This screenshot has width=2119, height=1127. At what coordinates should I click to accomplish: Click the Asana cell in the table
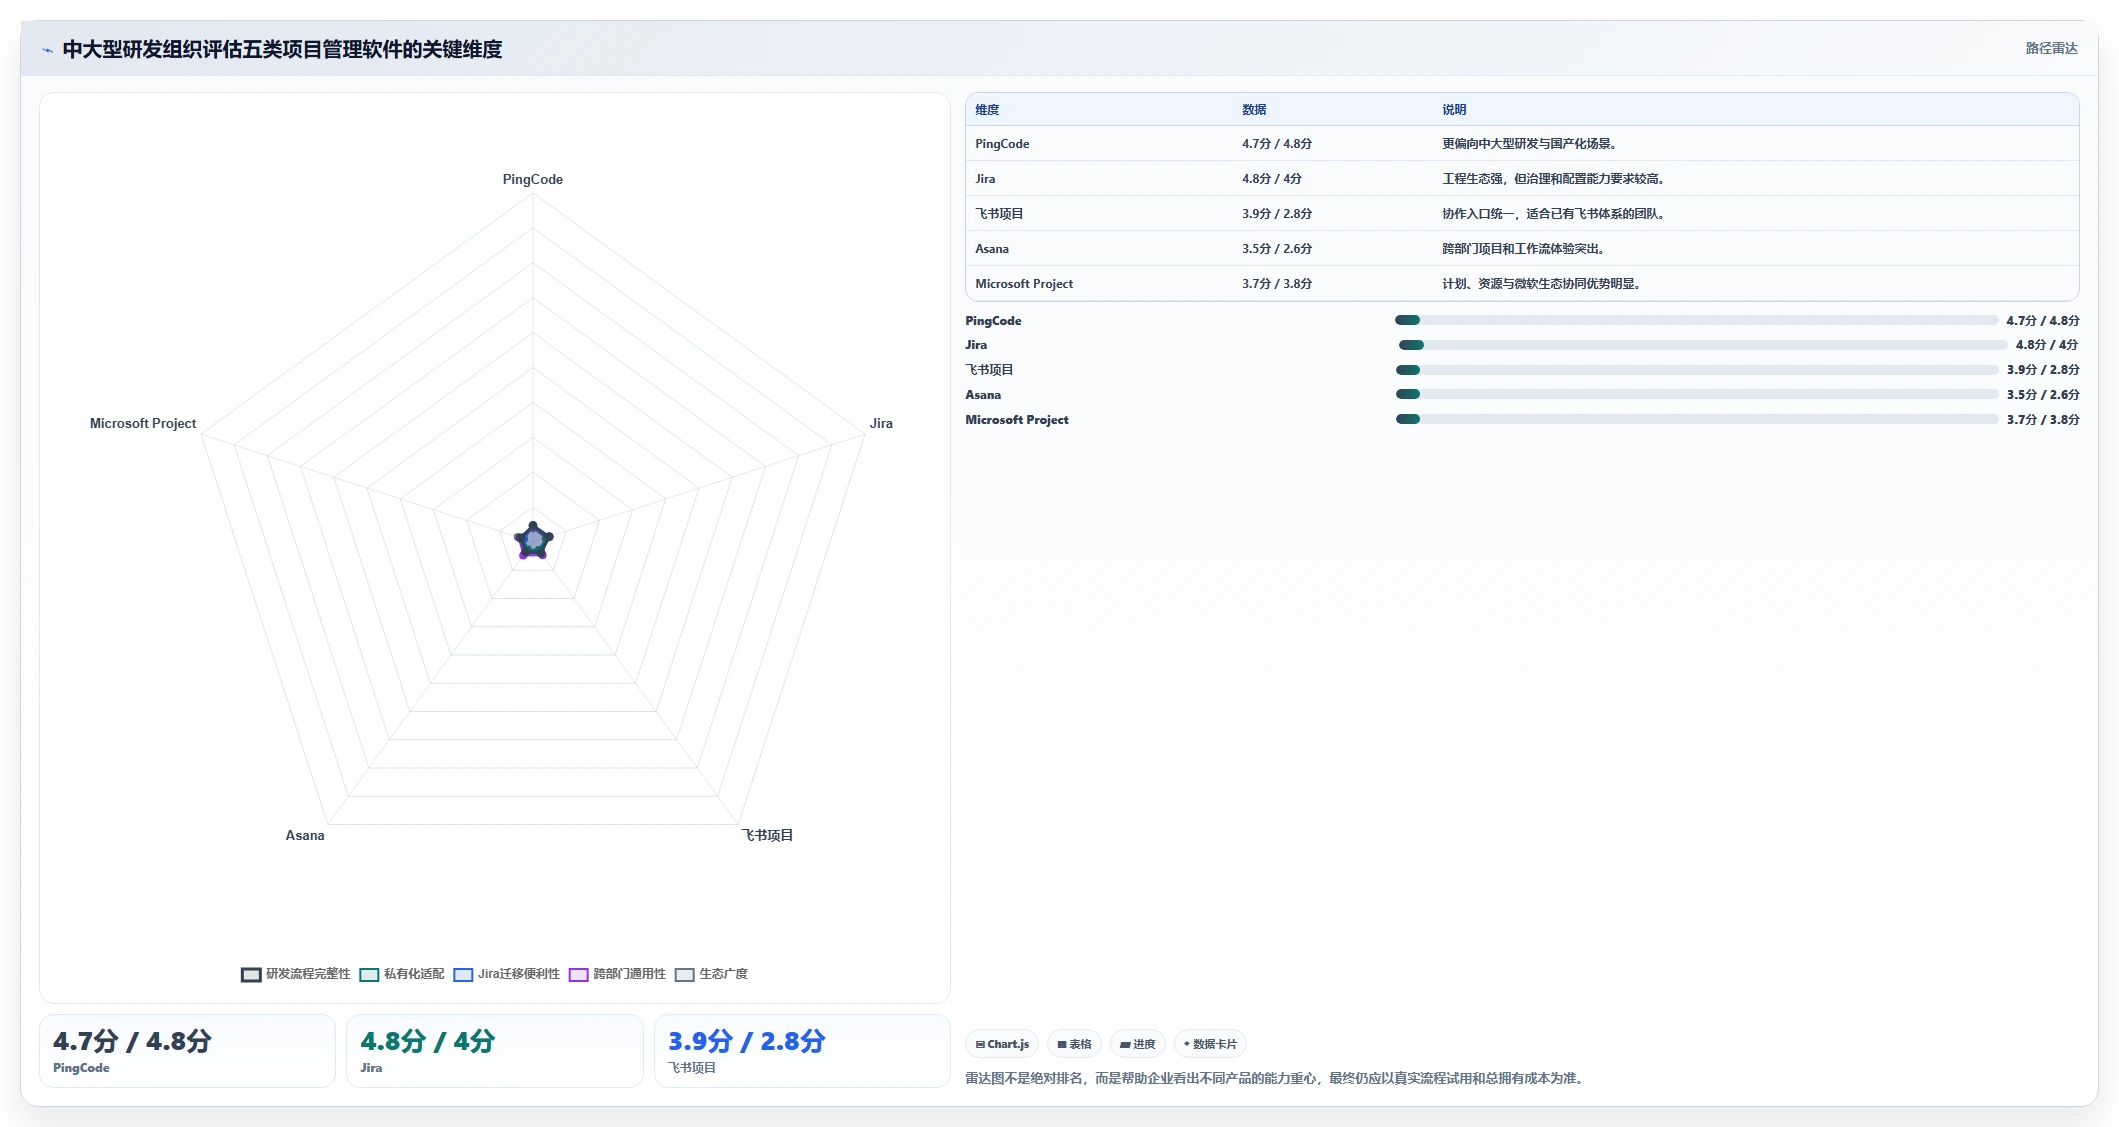(992, 249)
